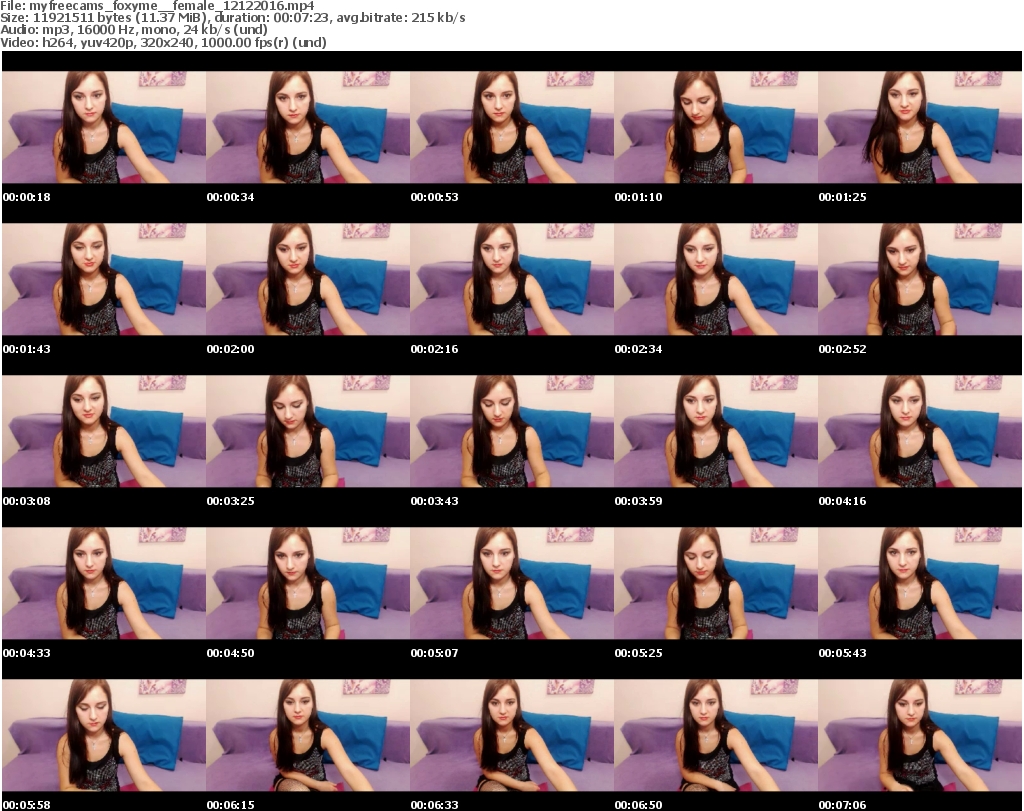Click the timestamp text 00:07:06
The width and height of the screenshot is (1024, 811).
842,805
